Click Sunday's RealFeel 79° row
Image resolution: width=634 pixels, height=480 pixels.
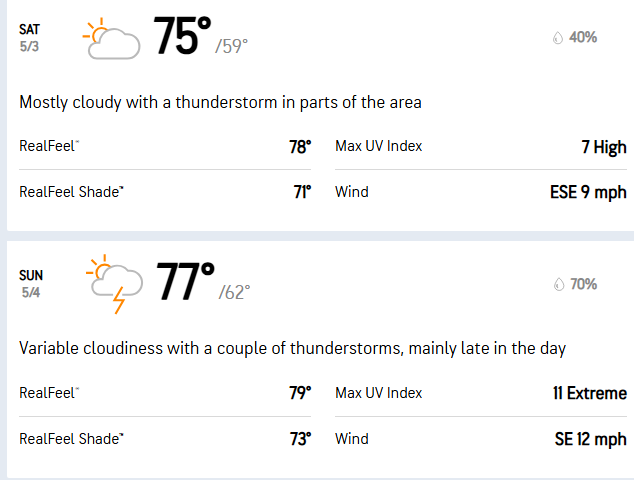tap(165, 393)
